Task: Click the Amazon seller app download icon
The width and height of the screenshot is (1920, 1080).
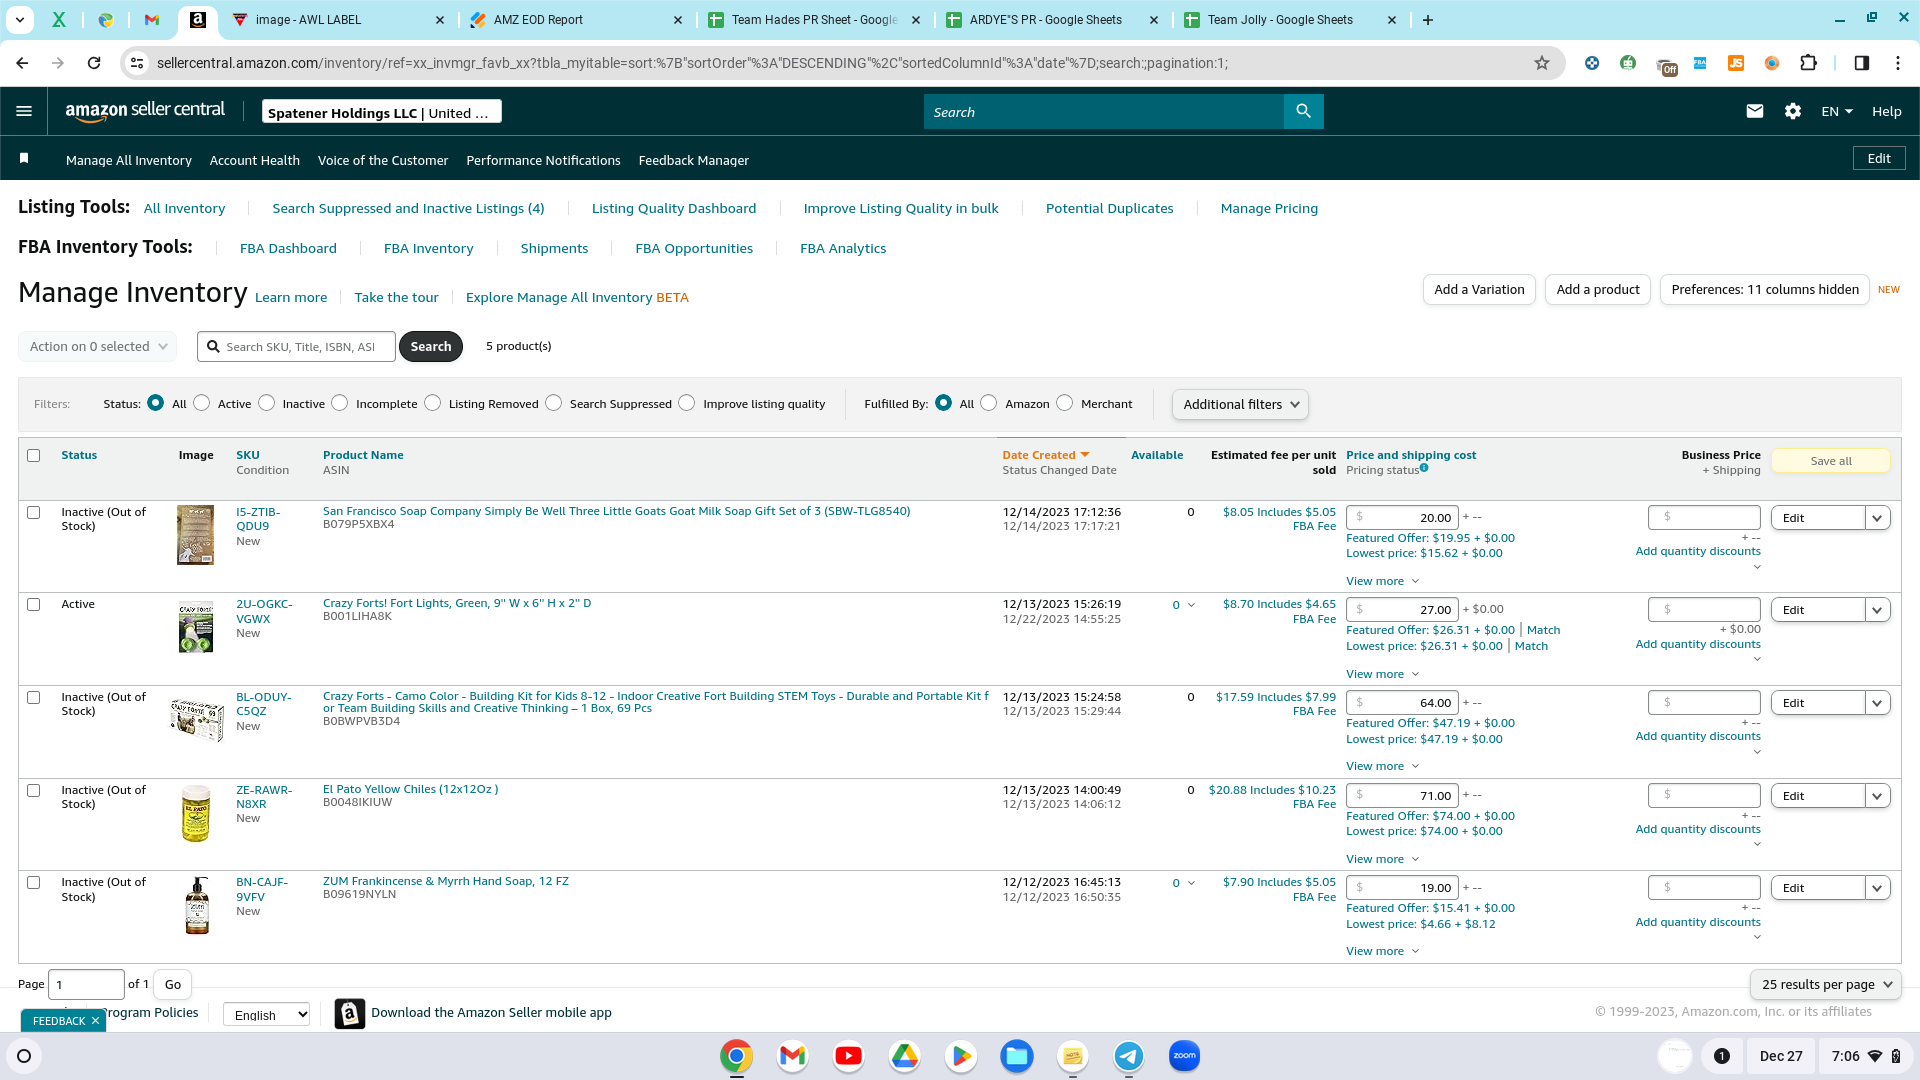Action: [x=349, y=1013]
